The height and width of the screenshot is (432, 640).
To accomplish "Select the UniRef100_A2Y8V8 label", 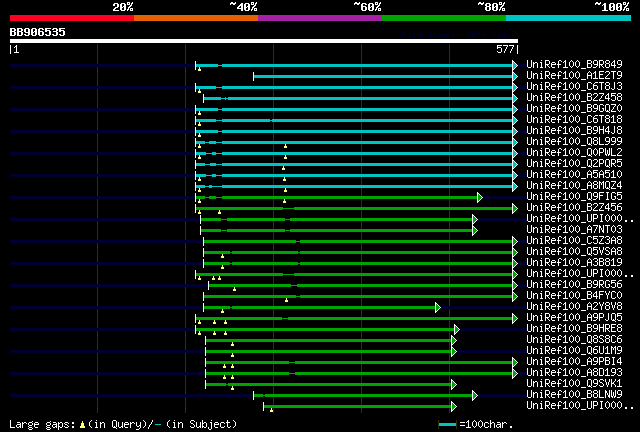I will [574, 307].
